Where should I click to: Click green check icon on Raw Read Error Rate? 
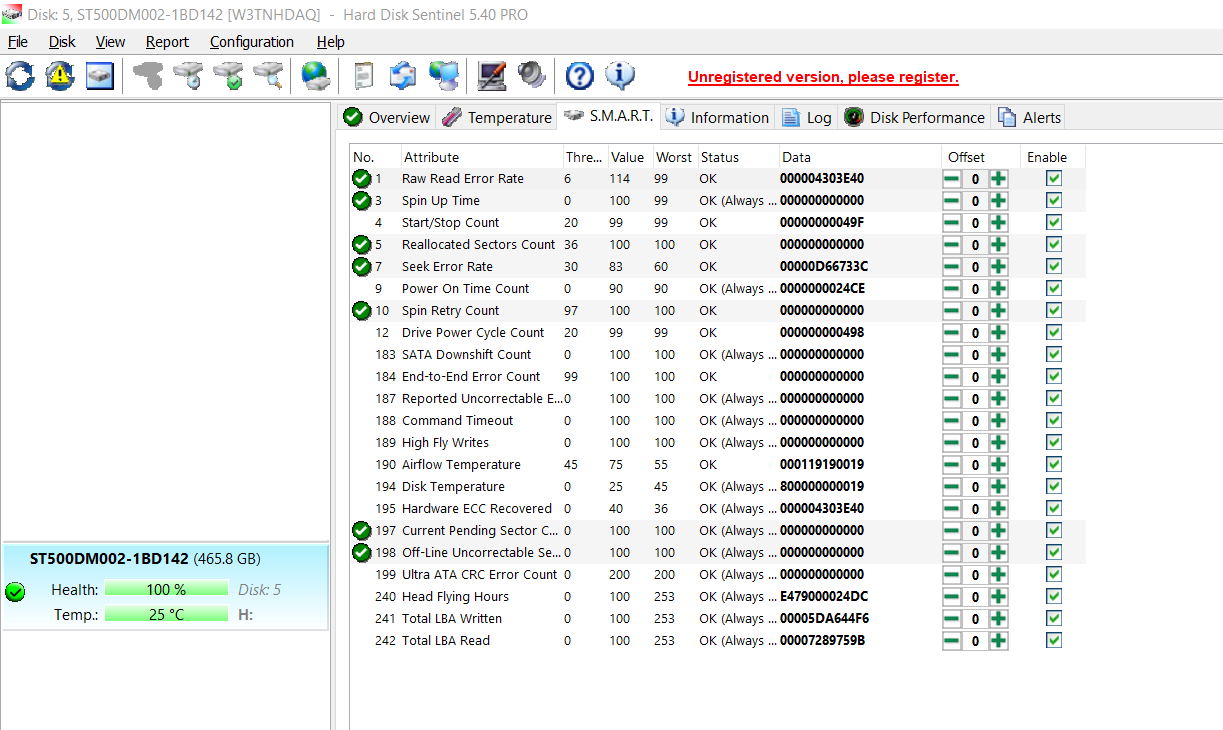tap(361, 179)
